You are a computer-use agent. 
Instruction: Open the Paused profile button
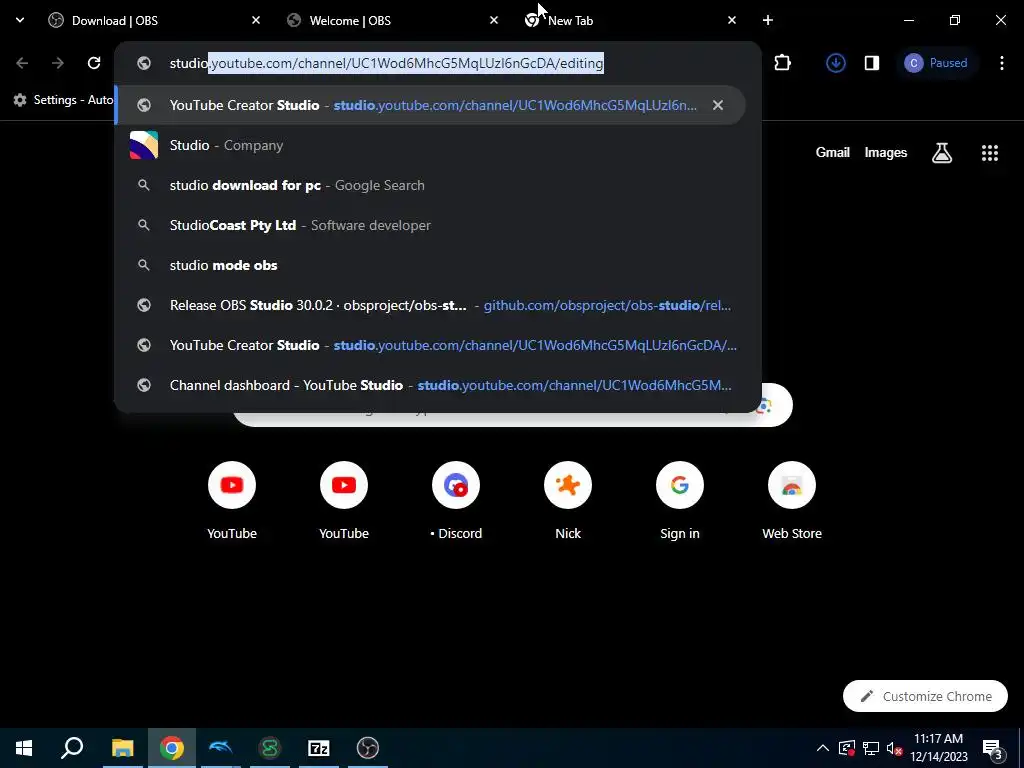point(936,63)
